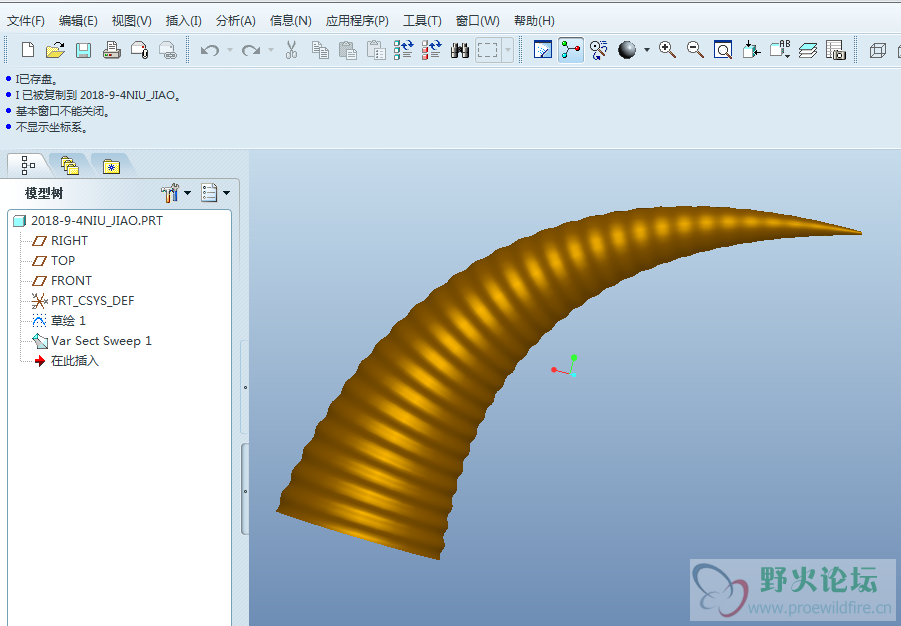Click the send mail with attachment icon

pyautogui.click(x=140, y=50)
